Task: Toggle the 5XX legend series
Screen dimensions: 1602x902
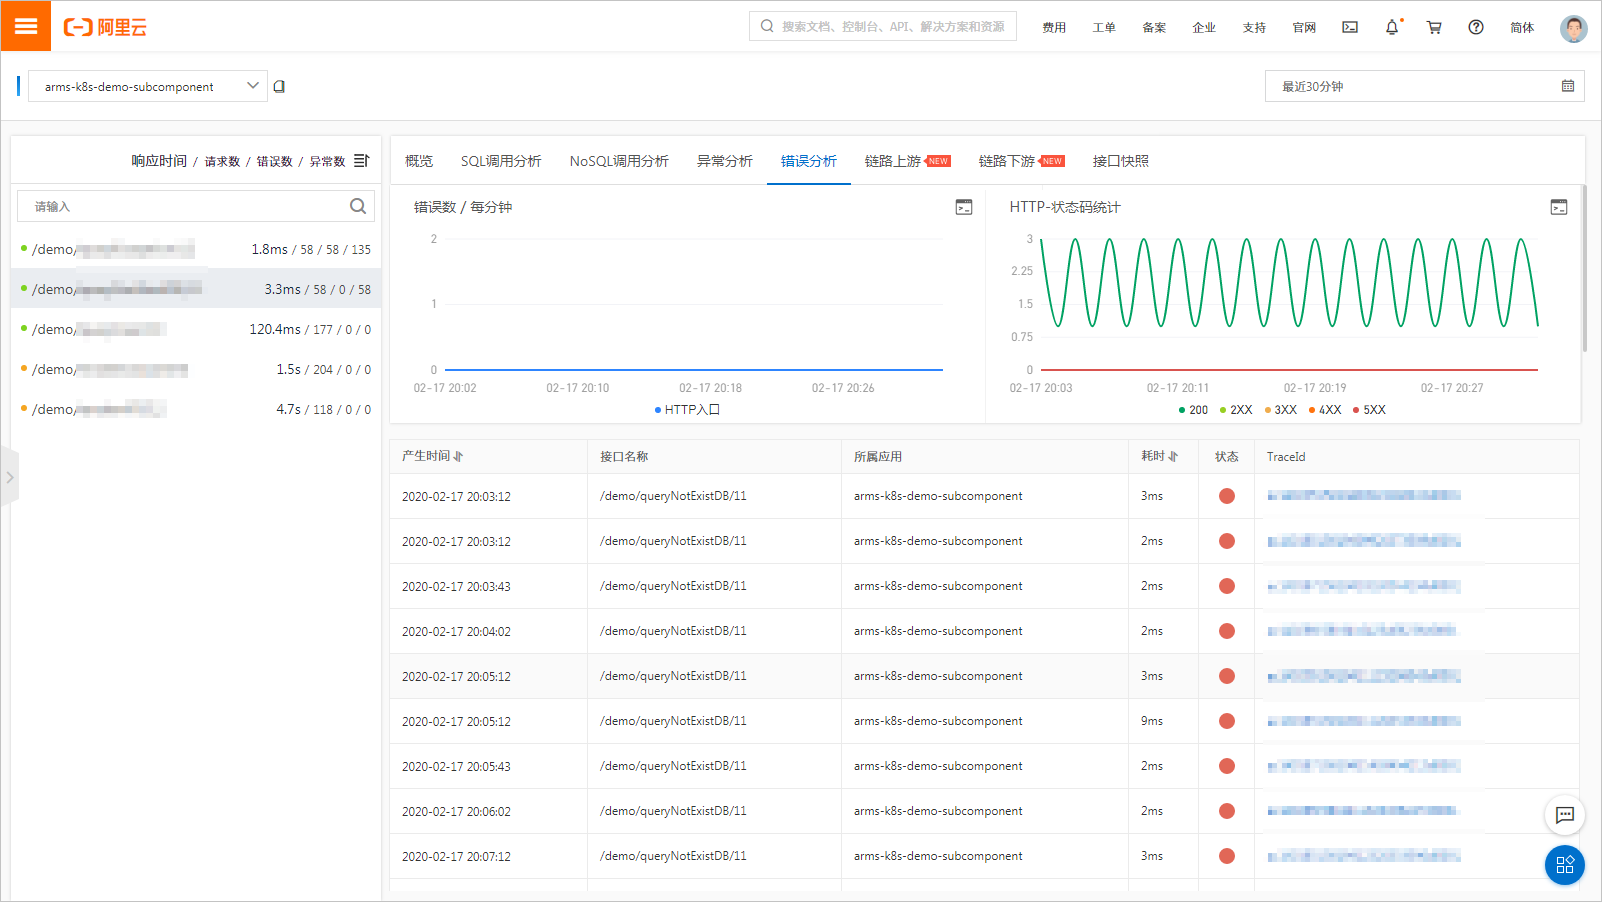Action: click(x=1369, y=410)
